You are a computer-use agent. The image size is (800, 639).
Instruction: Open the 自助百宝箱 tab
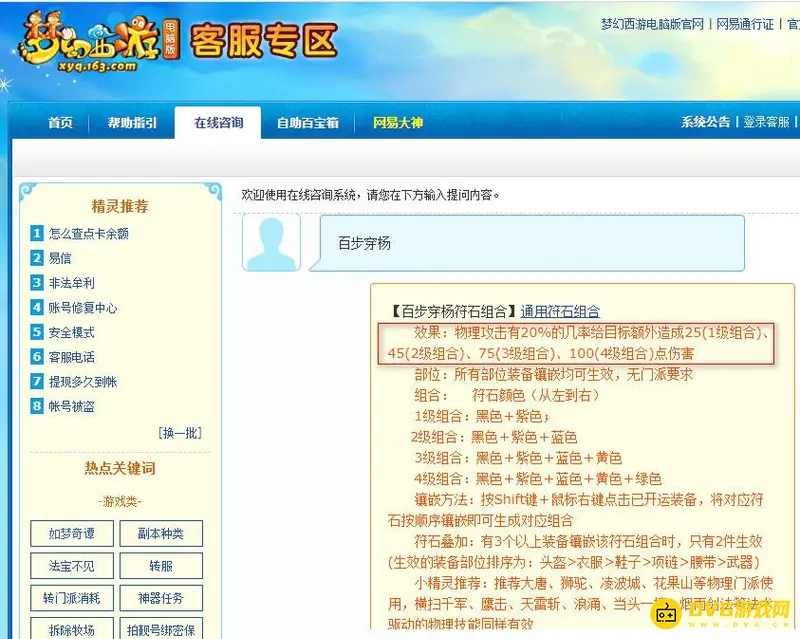(308, 122)
